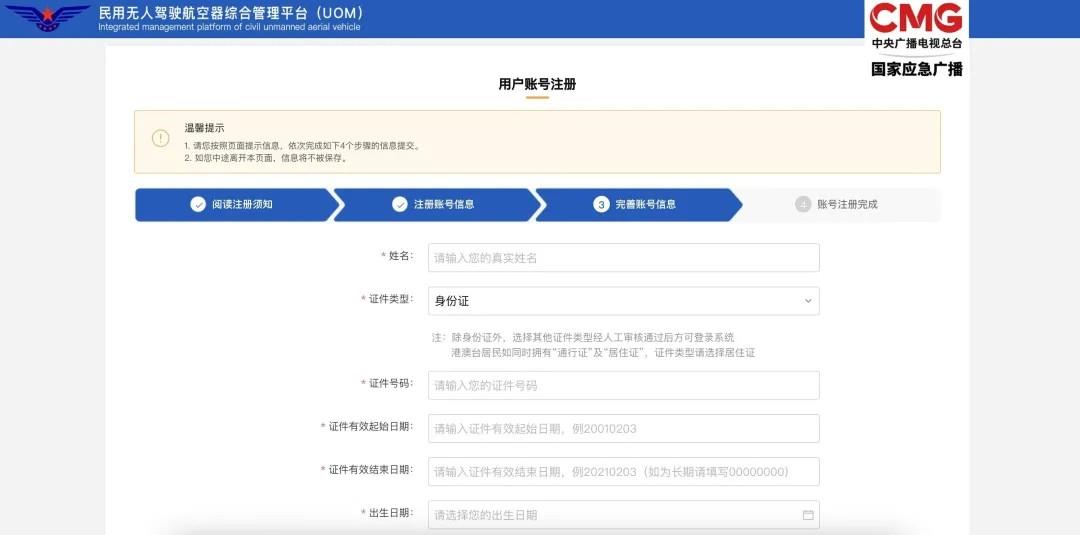Click the step 3 number circle
The width and height of the screenshot is (1080, 535).
pyautogui.click(x=601, y=204)
